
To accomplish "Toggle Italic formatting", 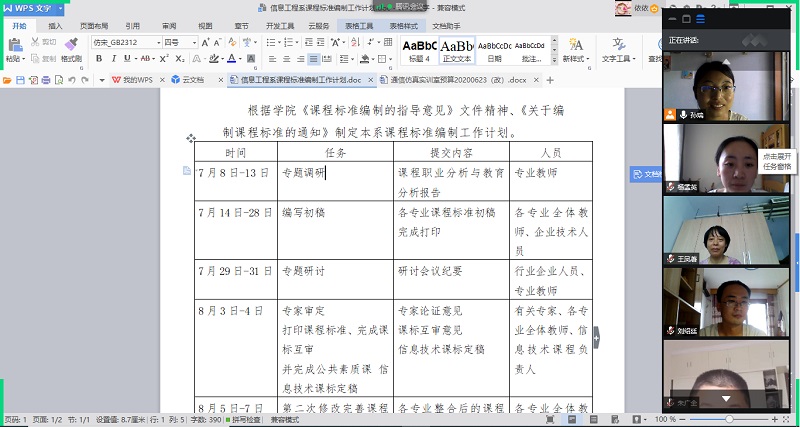I will (113, 59).
